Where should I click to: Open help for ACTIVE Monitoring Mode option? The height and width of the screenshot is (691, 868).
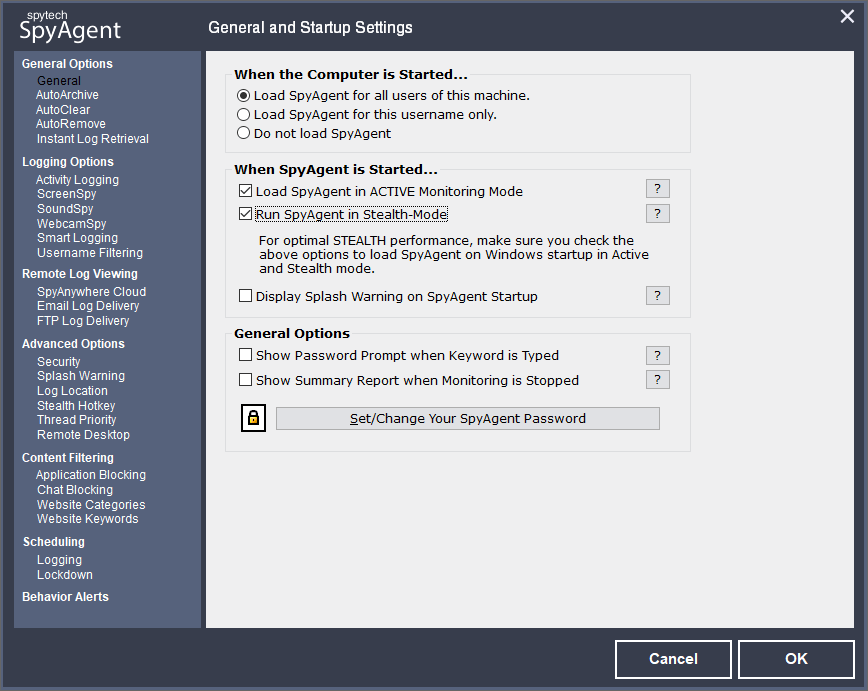coord(658,189)
